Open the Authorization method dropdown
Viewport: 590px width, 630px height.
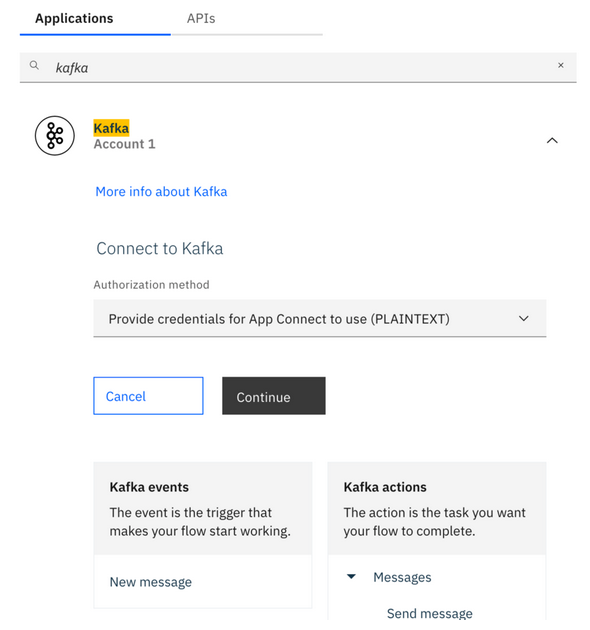(320, 318)
